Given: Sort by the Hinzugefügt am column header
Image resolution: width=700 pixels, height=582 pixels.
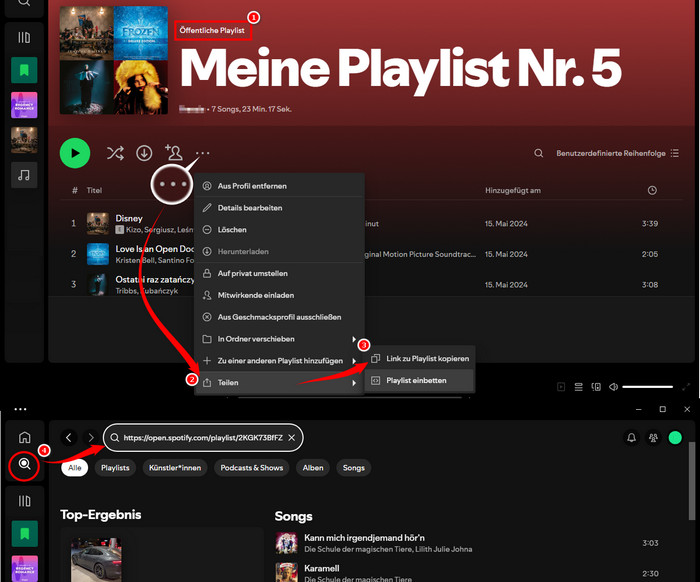Looking at the screenshot, I should (513, 191).
